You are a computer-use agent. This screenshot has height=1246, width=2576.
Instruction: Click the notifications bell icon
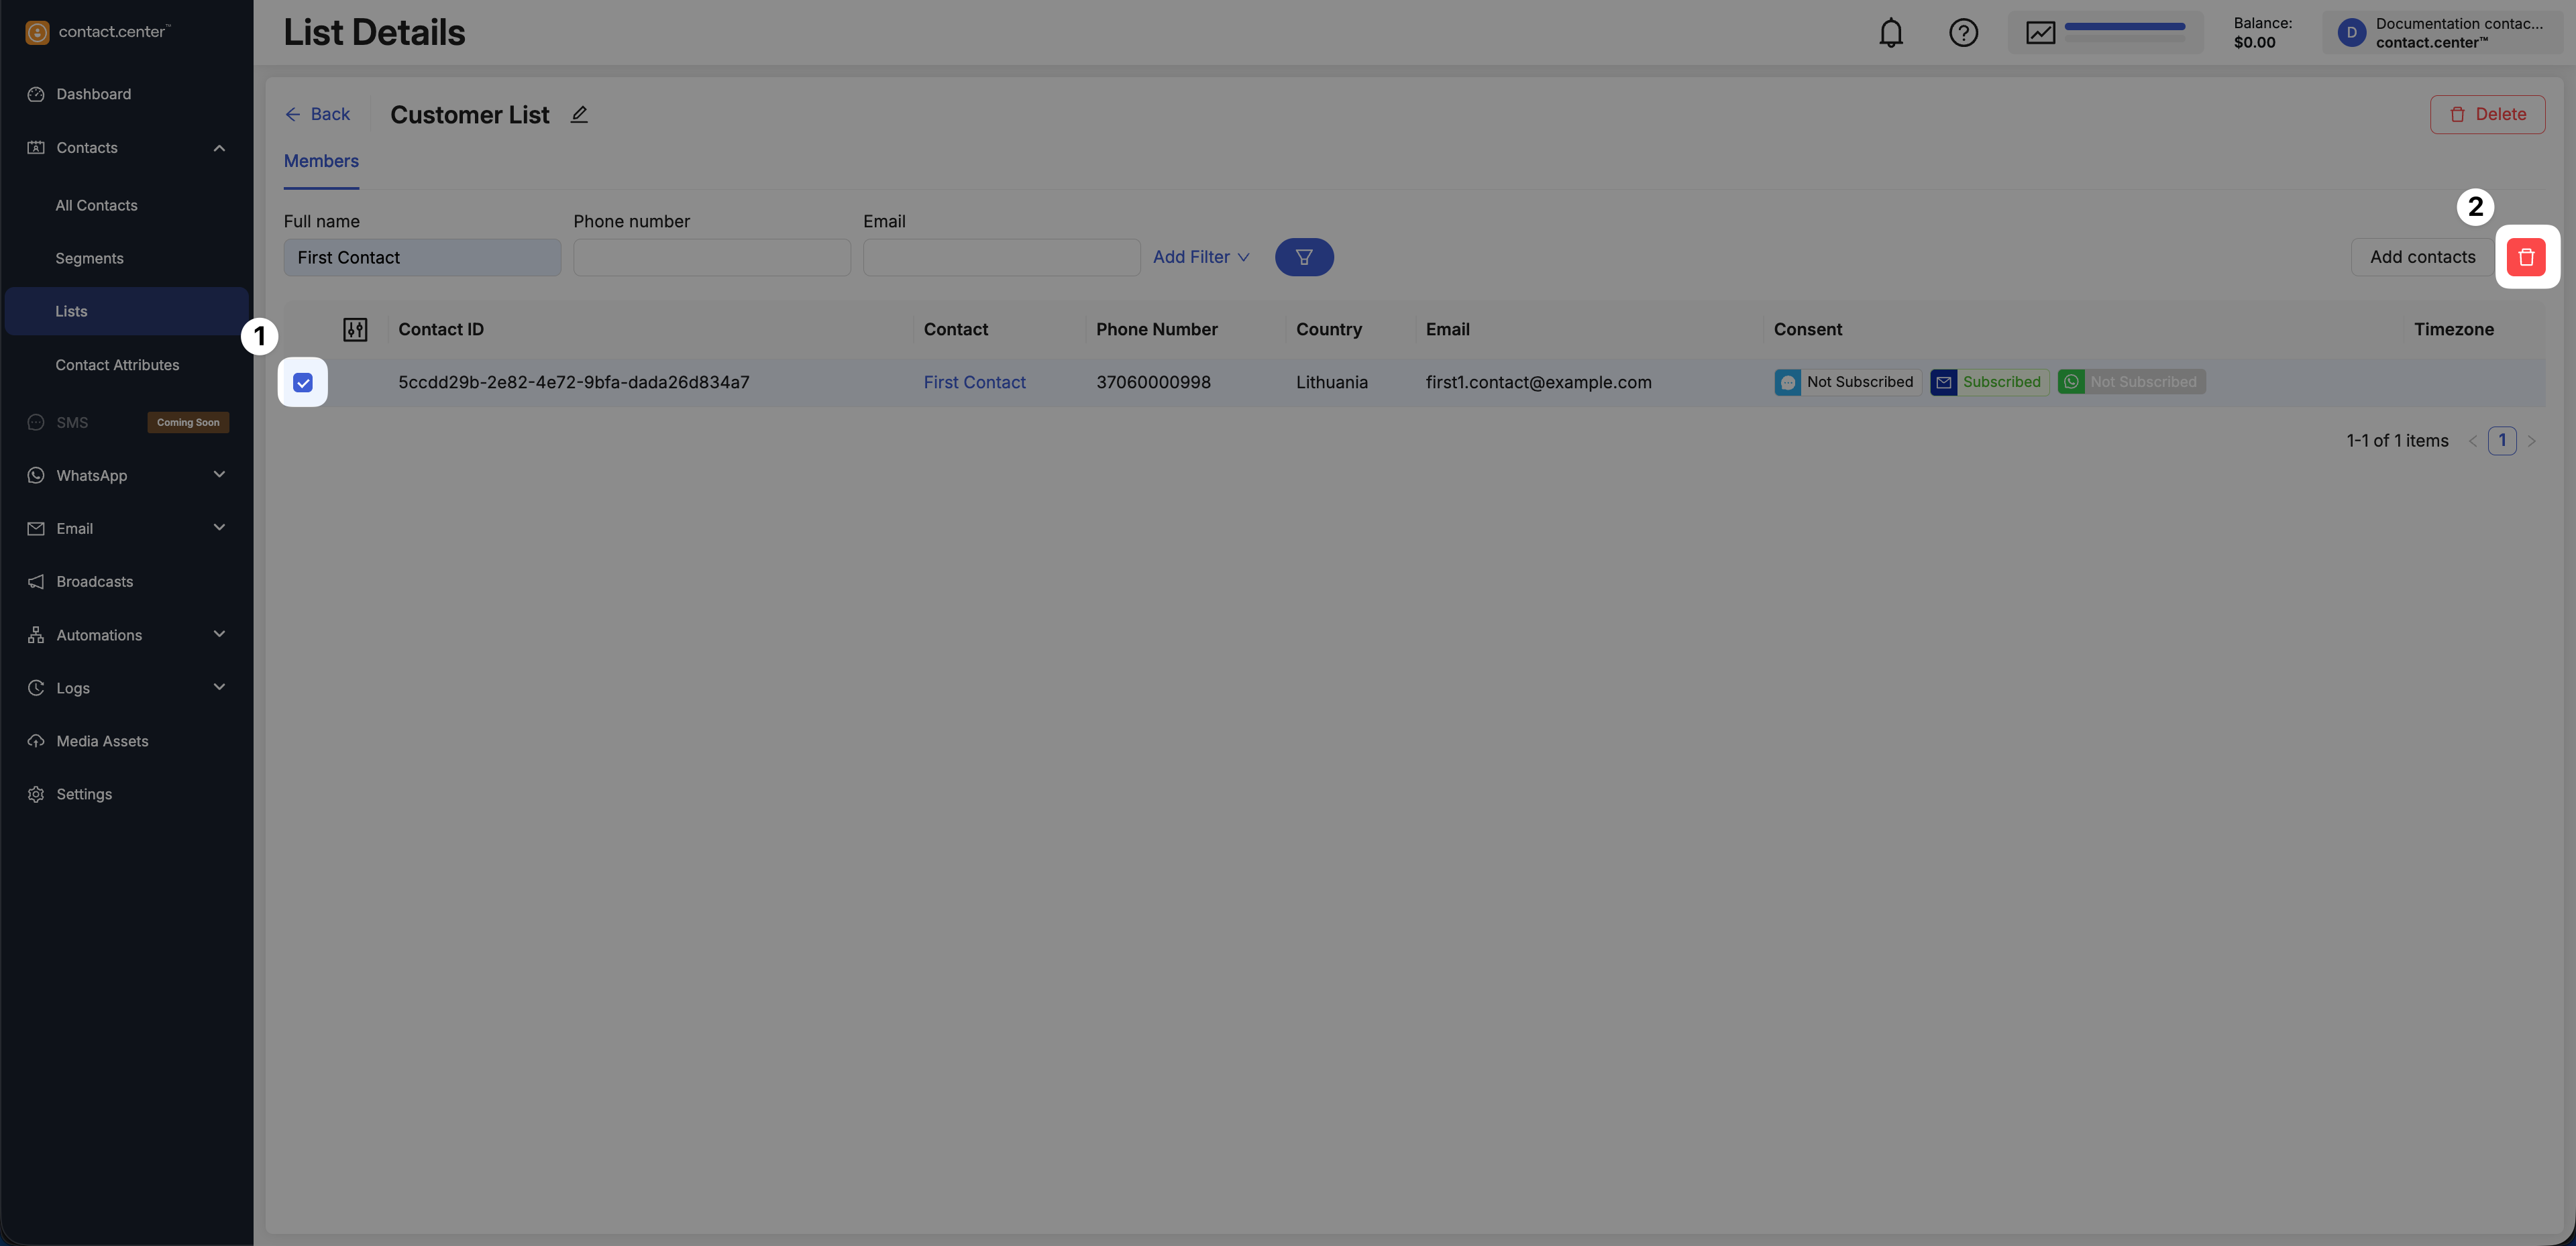(1890, 33)
